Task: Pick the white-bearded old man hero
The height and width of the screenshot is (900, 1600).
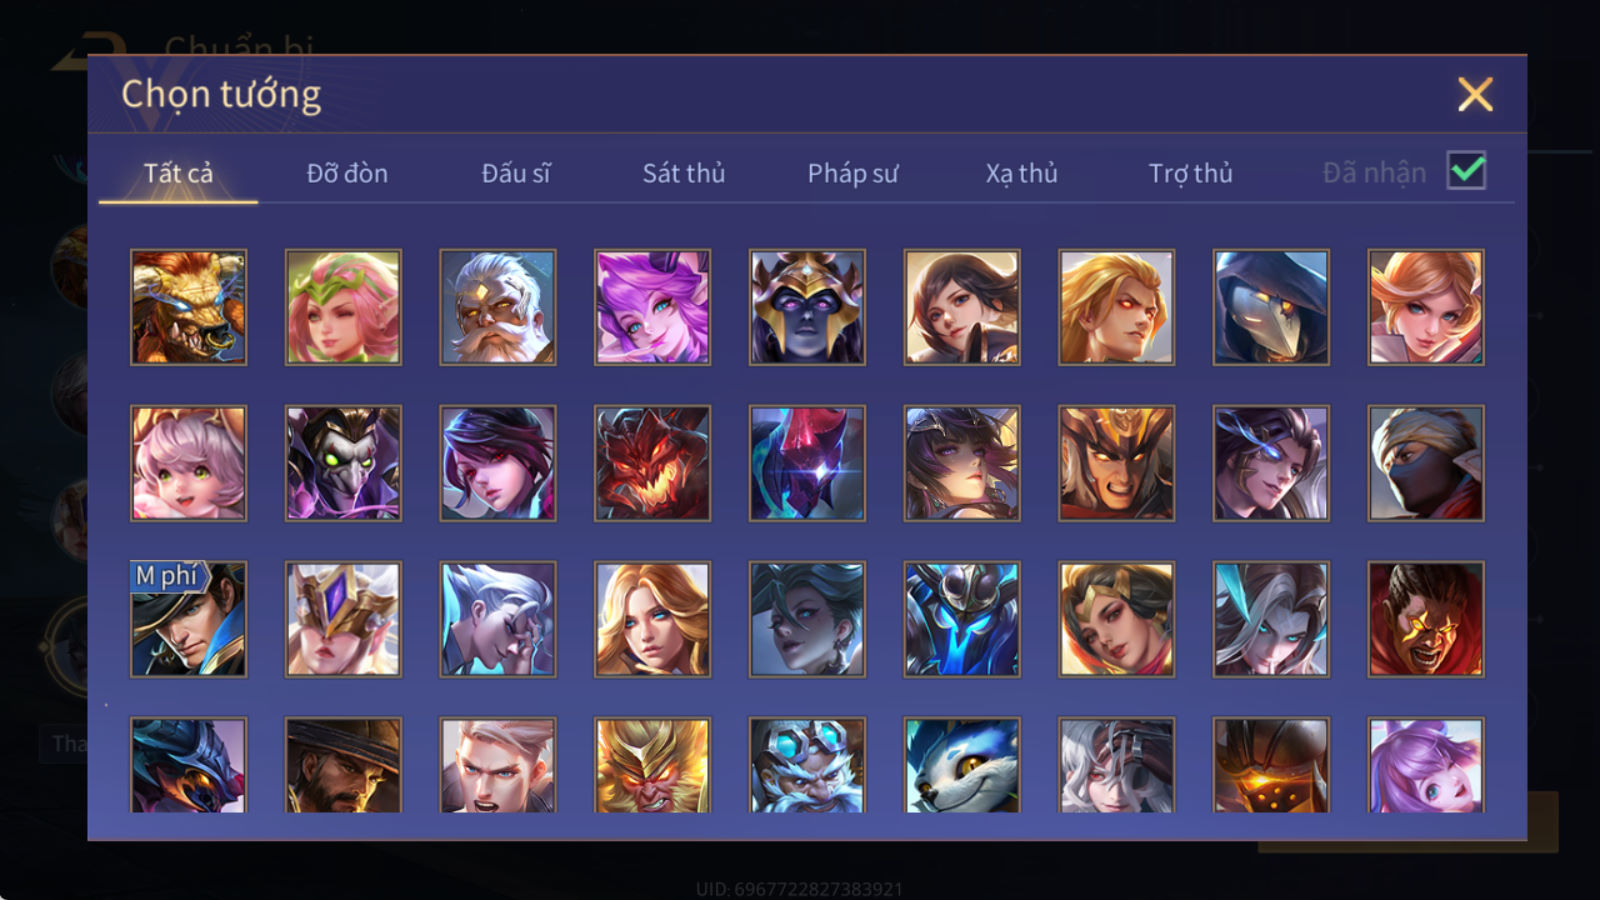Action: click(x=498, y=307)
